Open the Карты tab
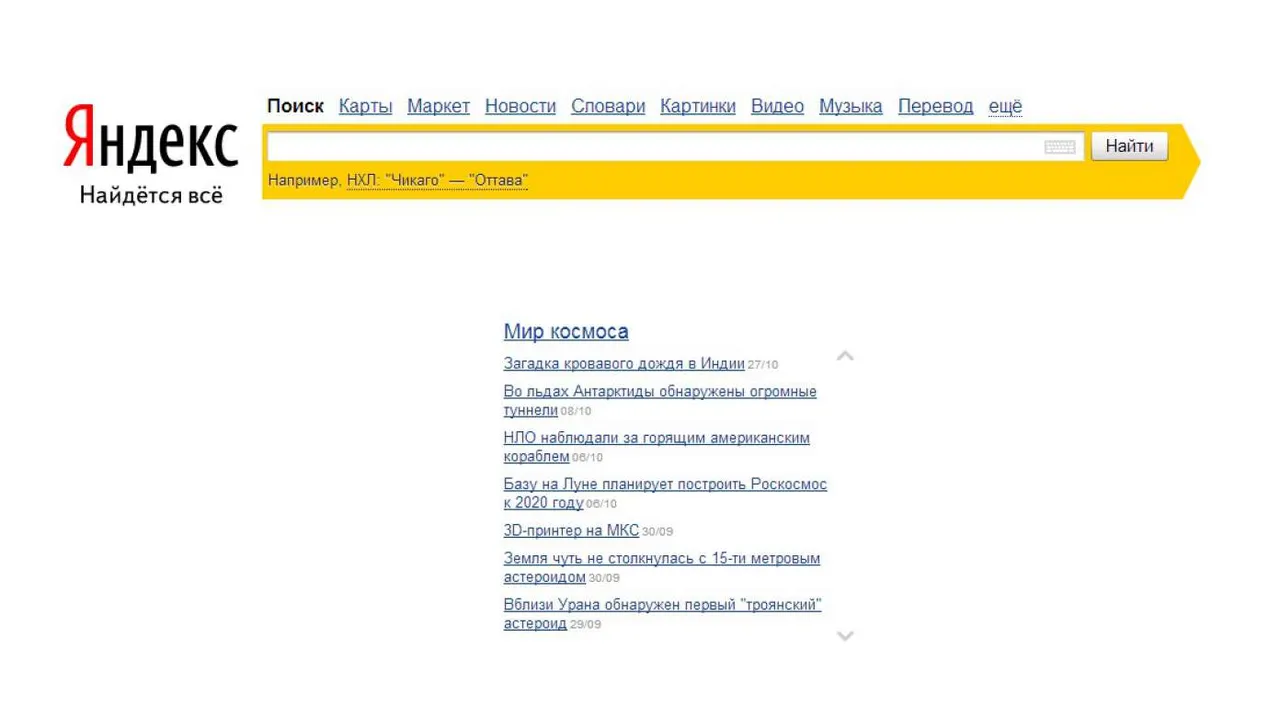The width and height of the screenshot is (1280, 720). click(365, 106)
